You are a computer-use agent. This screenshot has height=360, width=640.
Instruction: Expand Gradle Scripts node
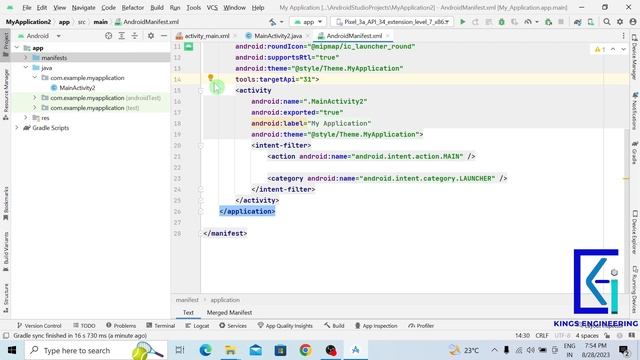click(17, 128)
